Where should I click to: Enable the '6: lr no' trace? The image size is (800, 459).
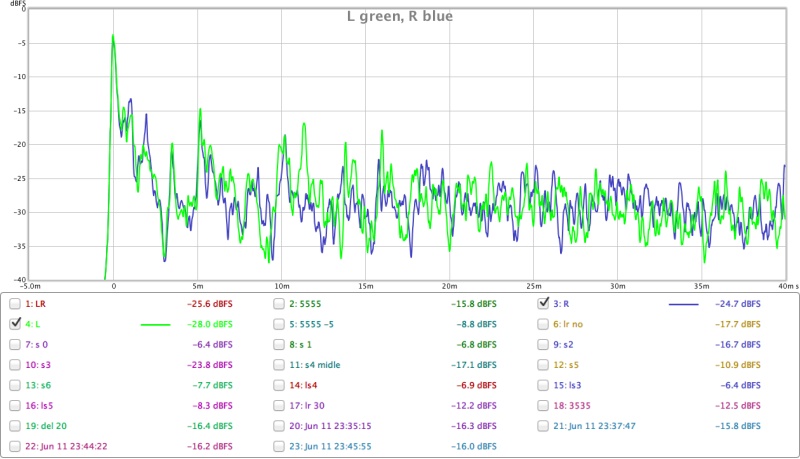543,324
